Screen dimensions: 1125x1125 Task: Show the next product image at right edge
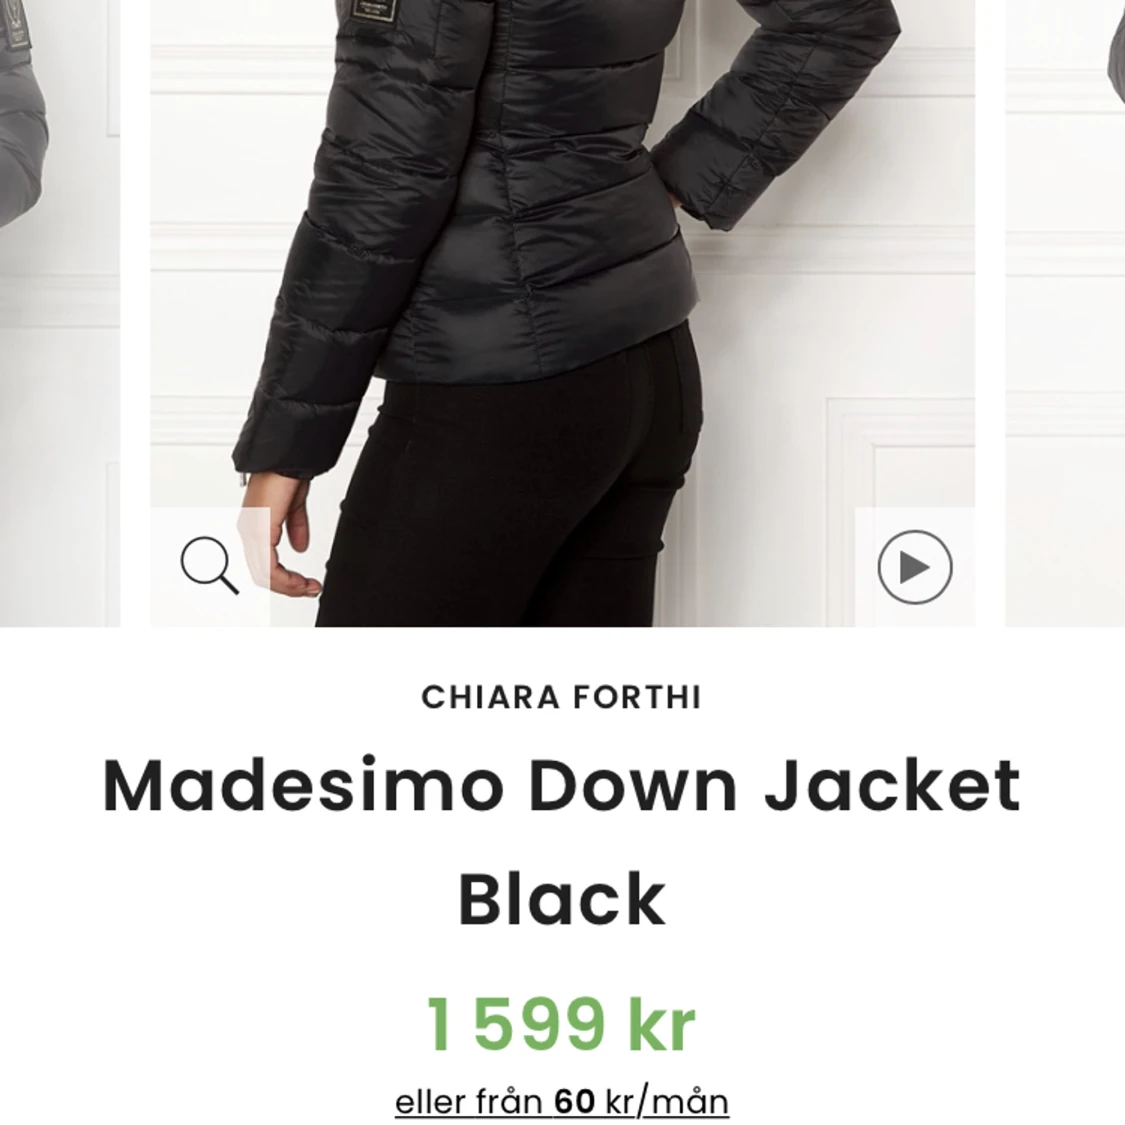point(1065,313)
